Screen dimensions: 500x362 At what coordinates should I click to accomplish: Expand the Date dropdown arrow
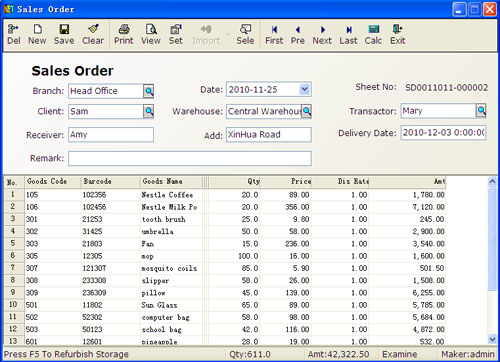(304, 89)
